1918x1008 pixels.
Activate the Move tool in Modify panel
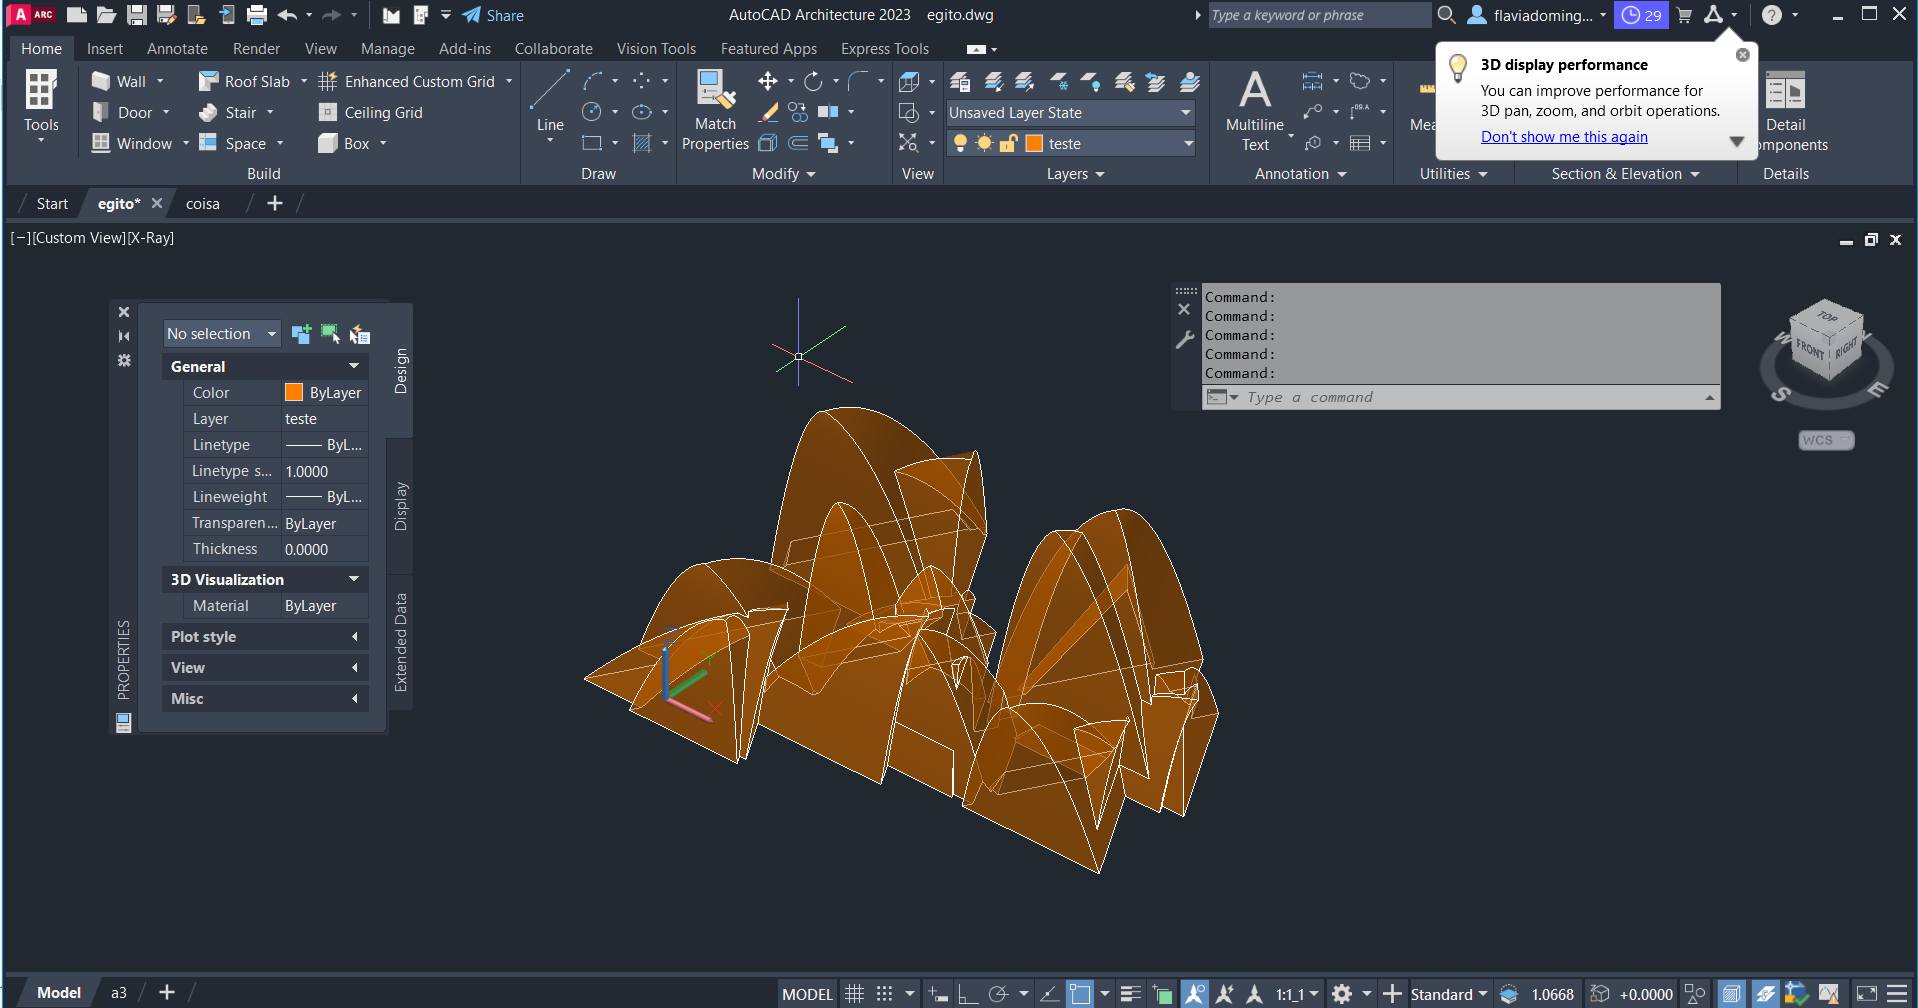(767, 82)
